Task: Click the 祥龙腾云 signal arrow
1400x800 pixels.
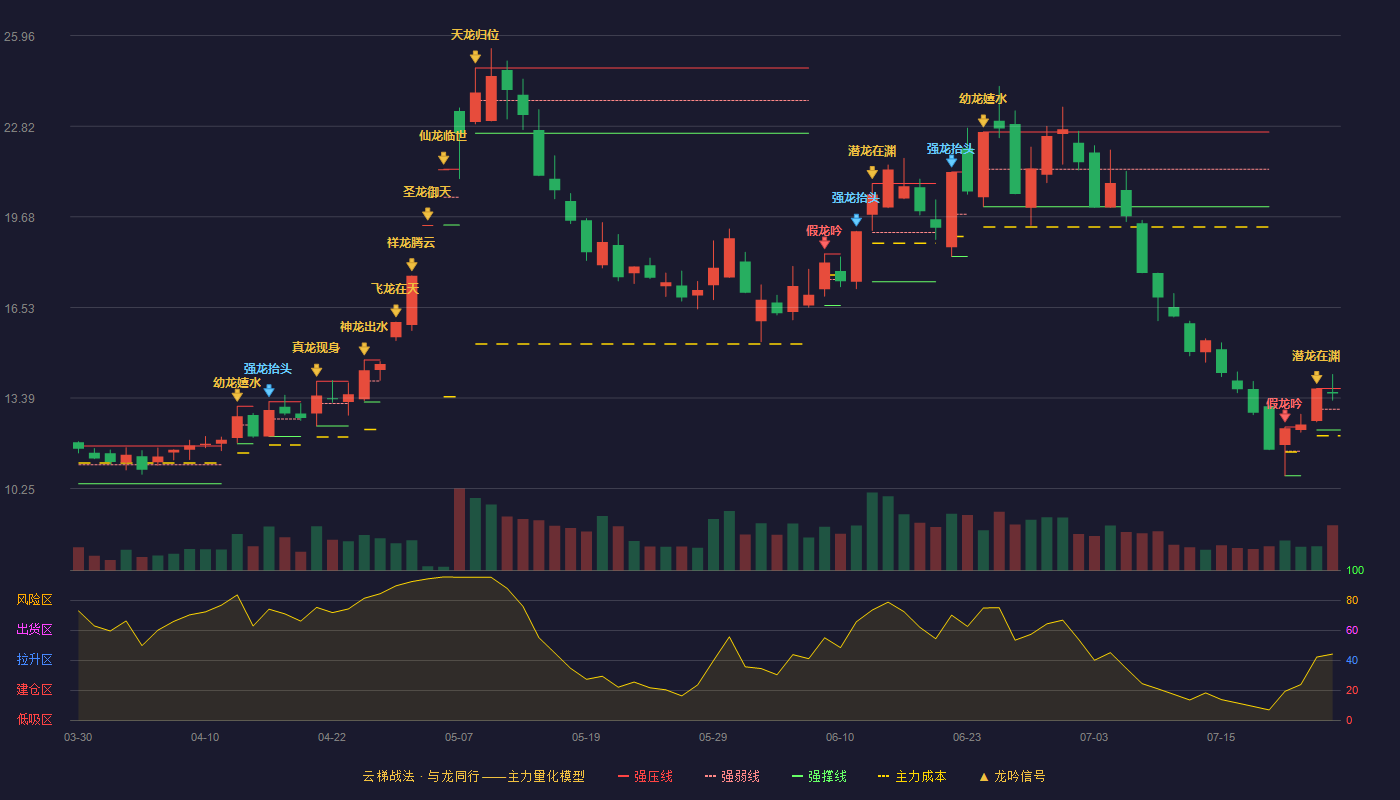Action: click(411, 265)
